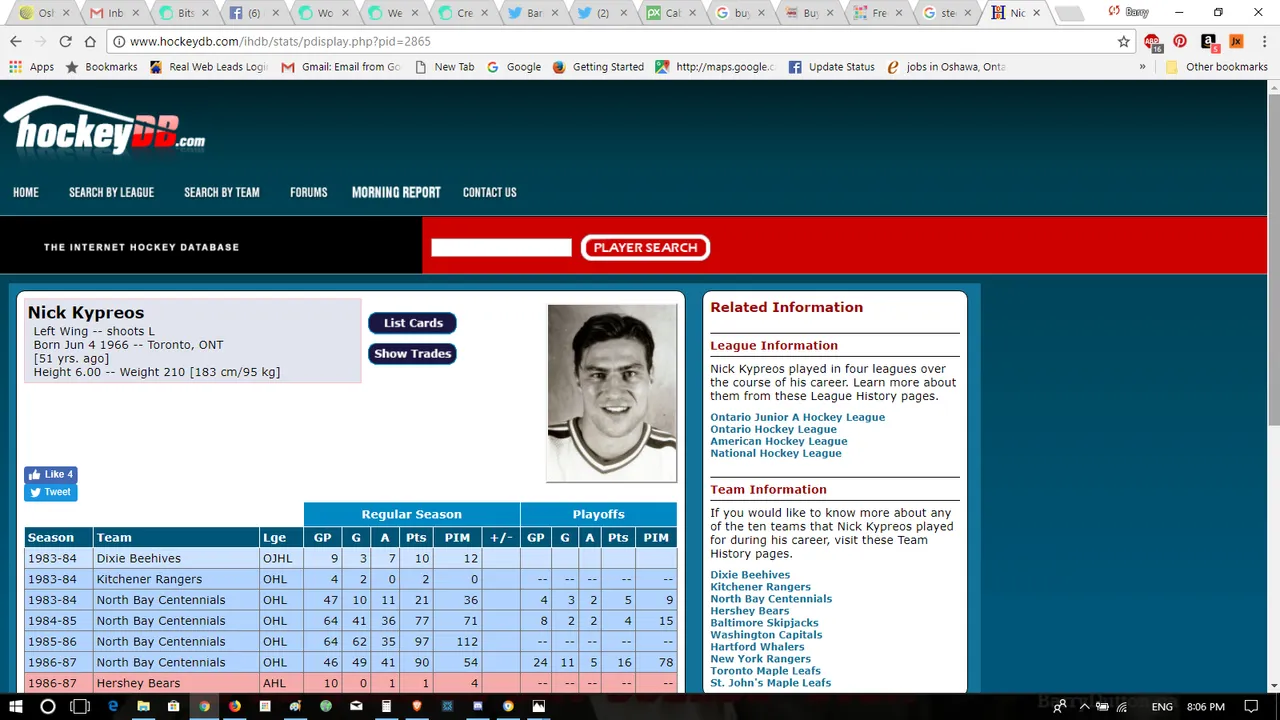Open Firefox from the taskbar
The width and height of the screenshot is (1280, 720).
234,706
